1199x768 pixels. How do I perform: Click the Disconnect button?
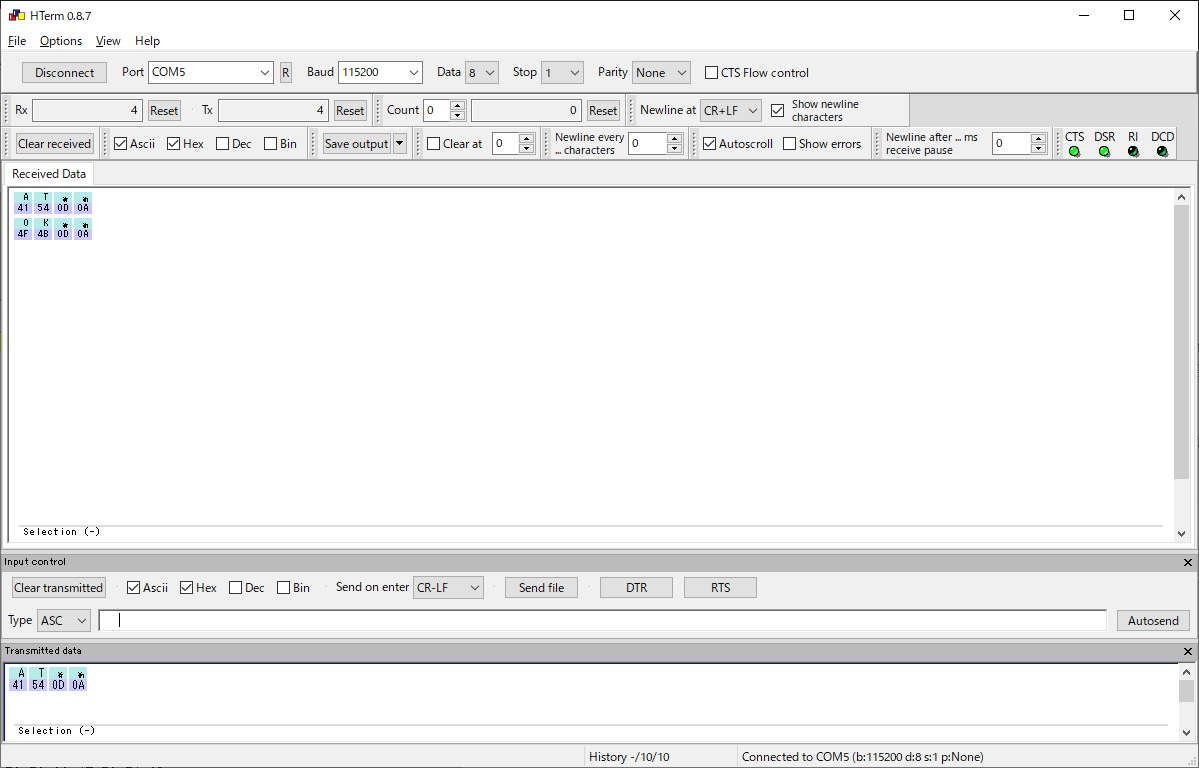coord(64,73)
